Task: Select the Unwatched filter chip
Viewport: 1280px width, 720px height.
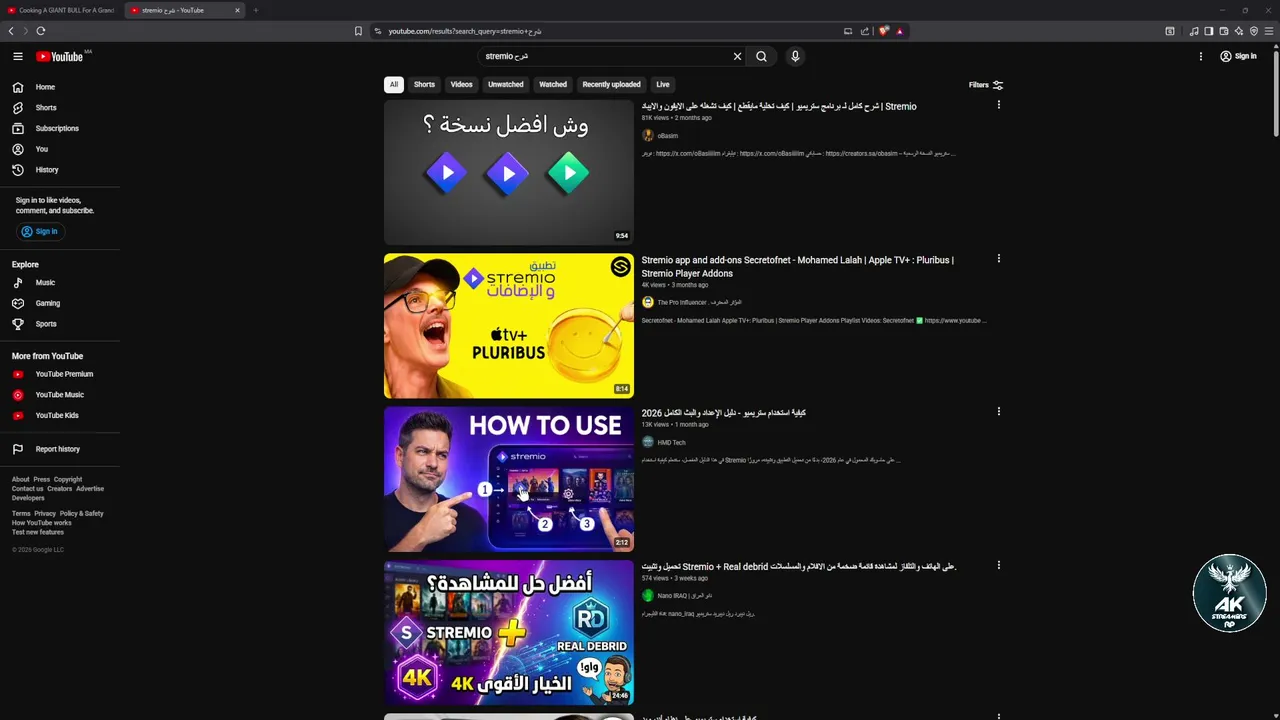Action: click(x=505, y=85)
